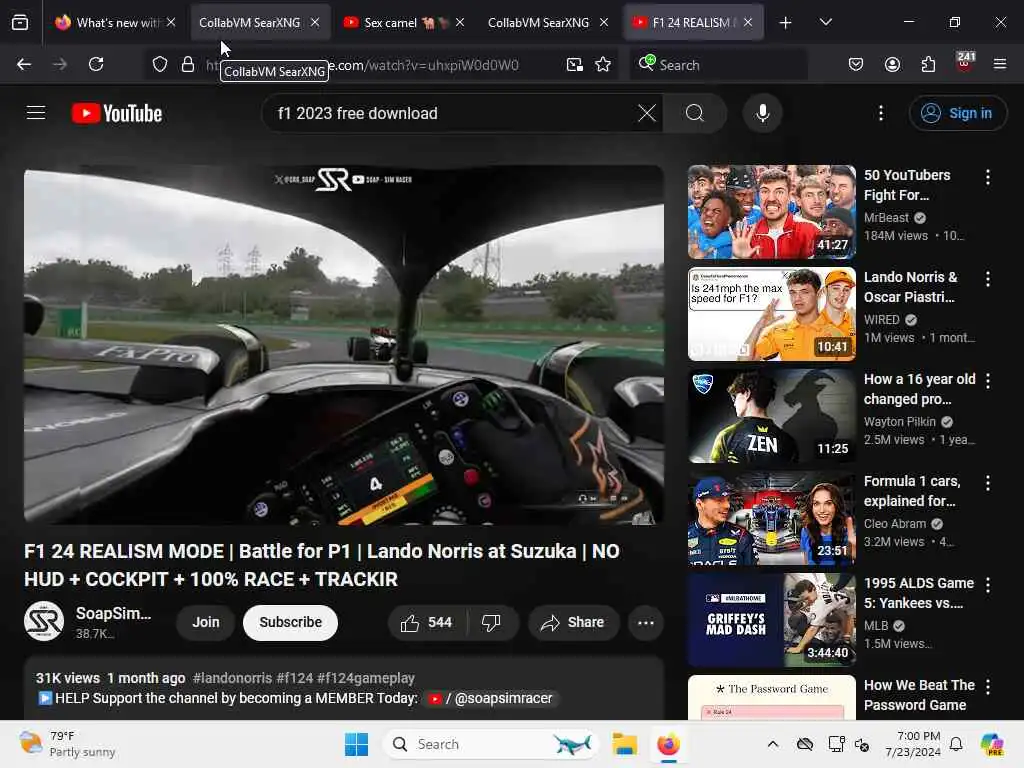The image size is (1024, 768).
Task: Open the extensions puzzle icon
Action: pyautogui.click(x=928, y=64)
